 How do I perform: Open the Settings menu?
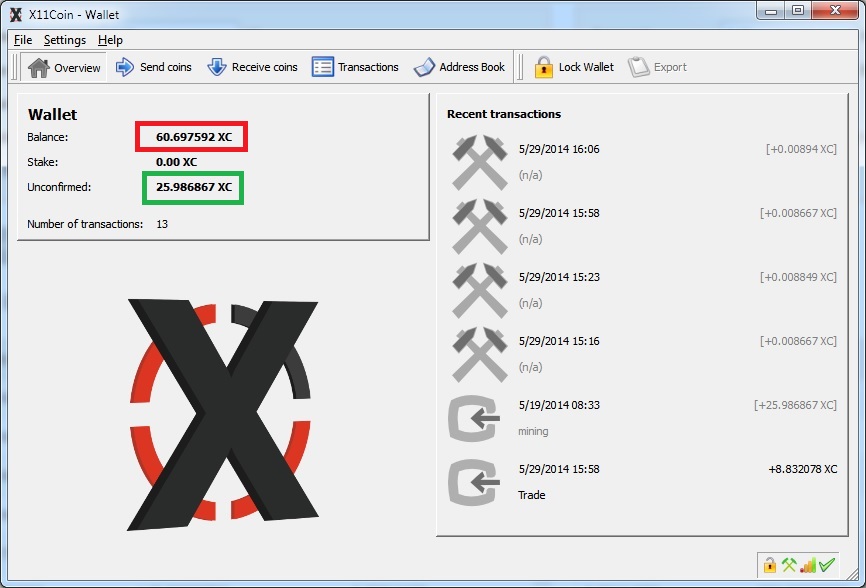click(x=65, y=40)
